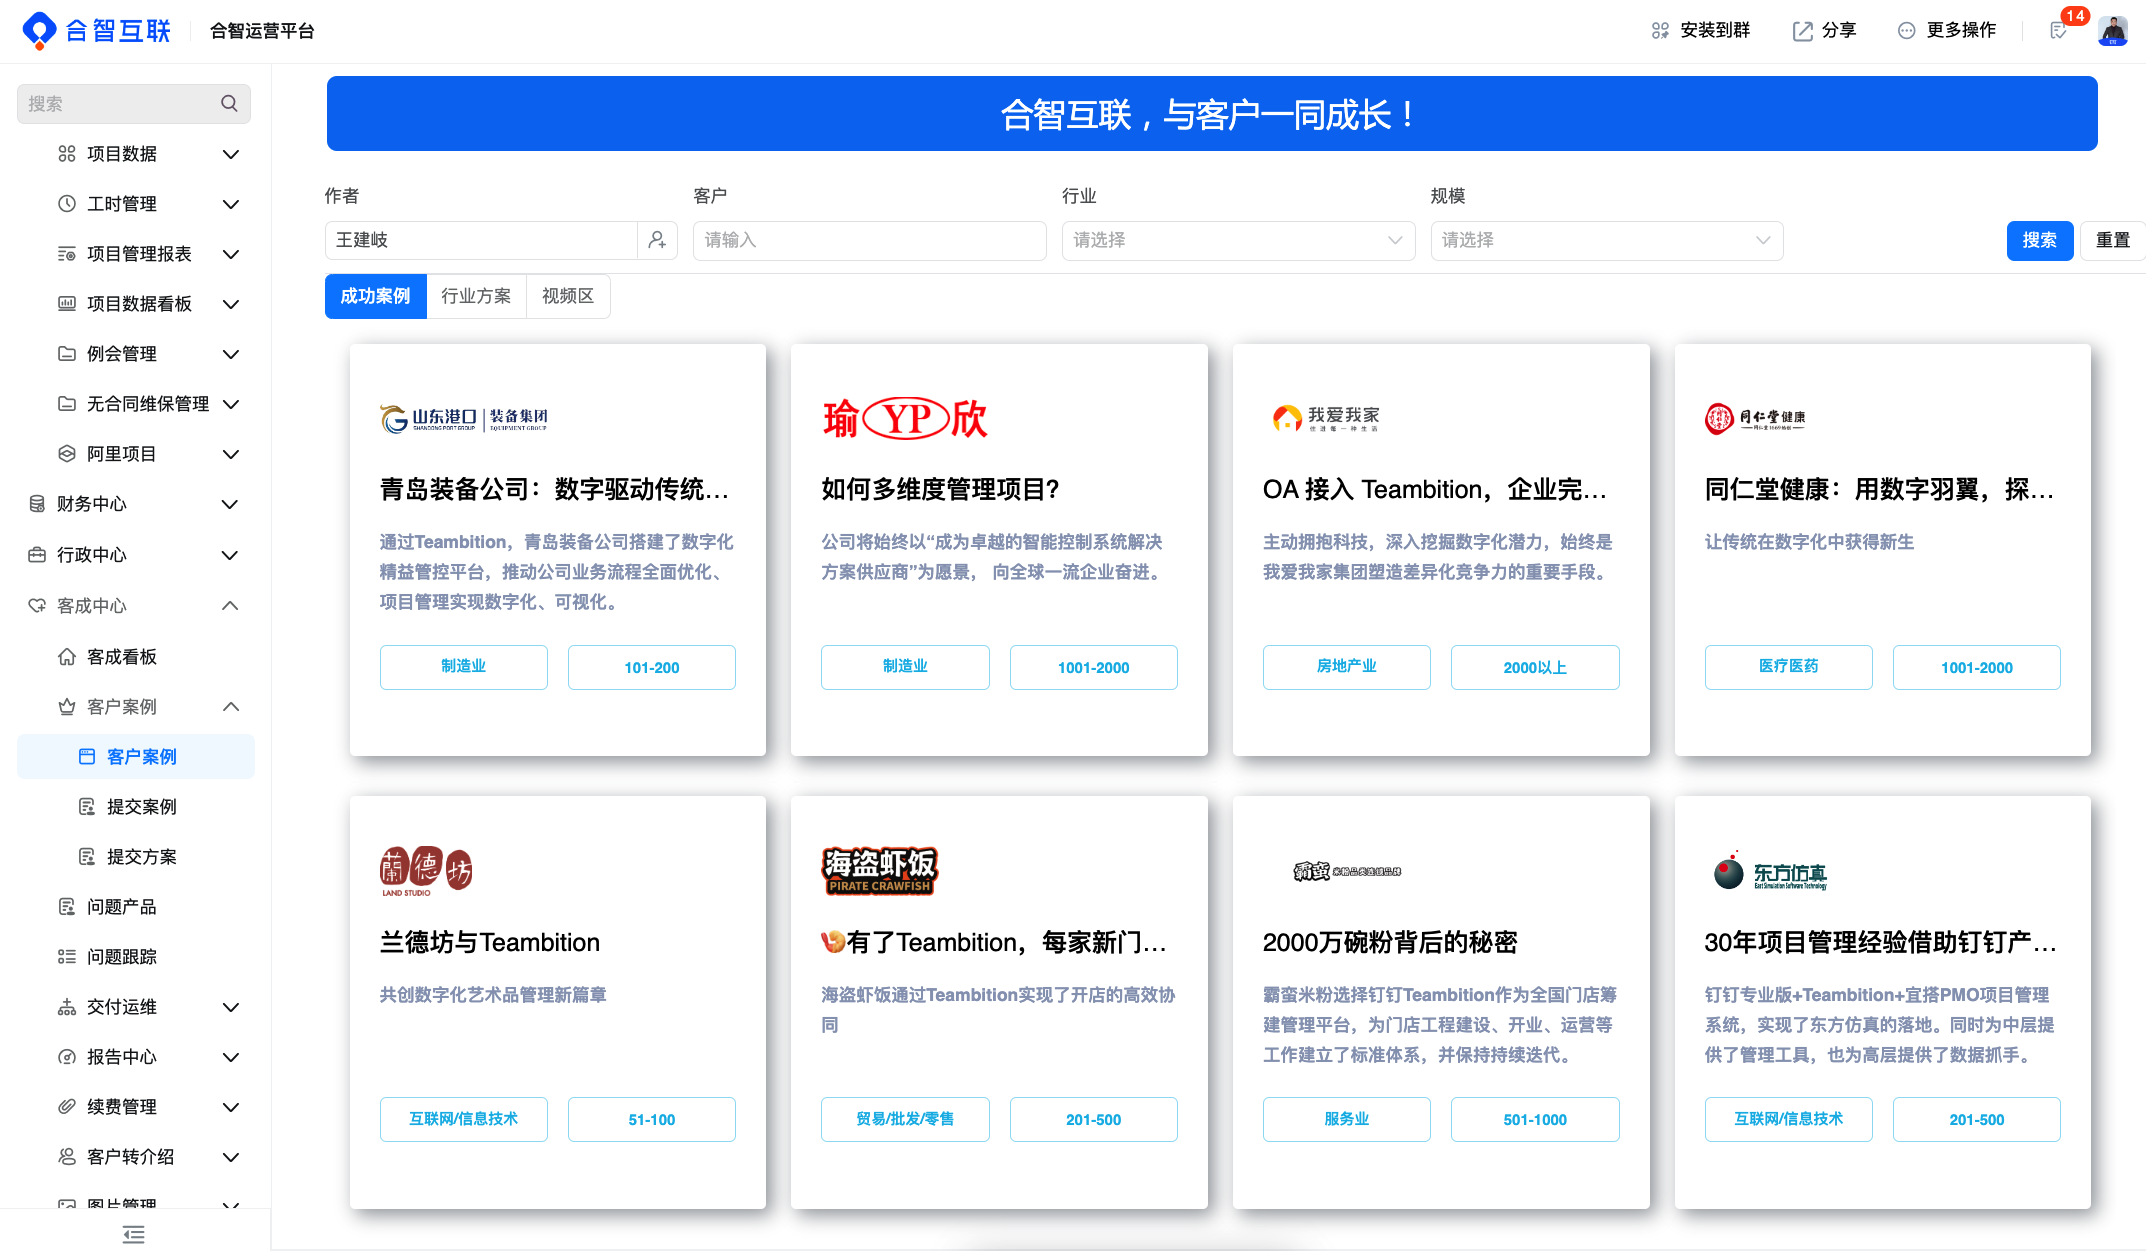
Task: Click the author person-add icon
Action: coord(657,240)
